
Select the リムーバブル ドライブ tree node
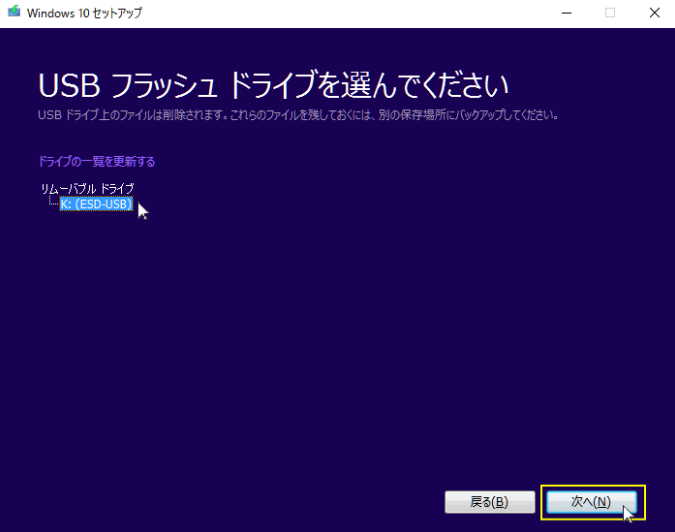(87, 189)
